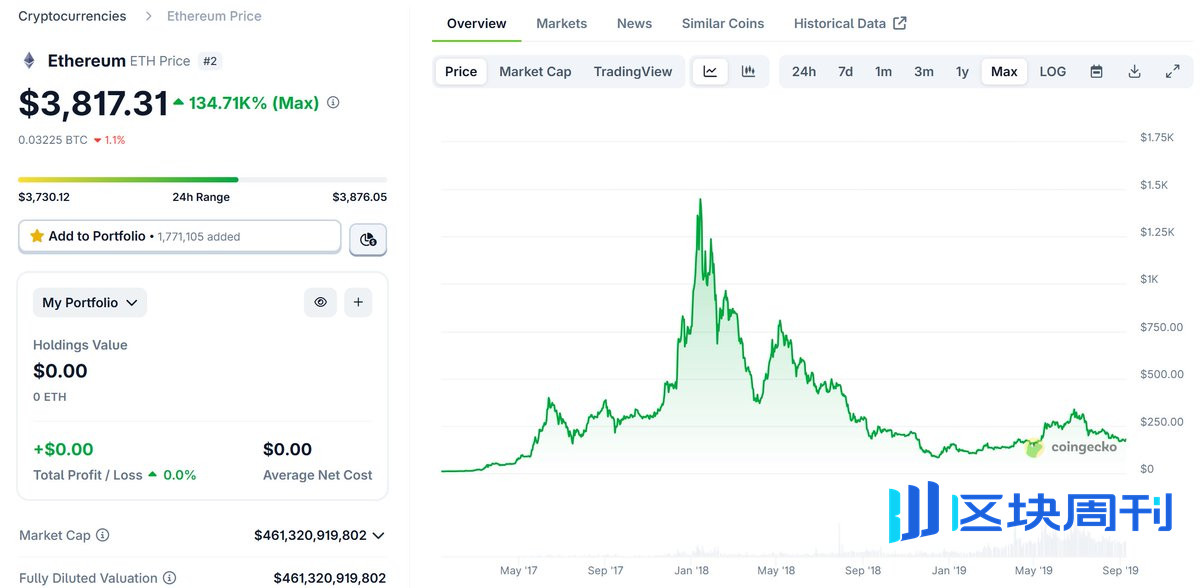The height and width of the screenshot is (588, 1200).
Task: Switch chart to TradingView mode
Action: [633, 71]
